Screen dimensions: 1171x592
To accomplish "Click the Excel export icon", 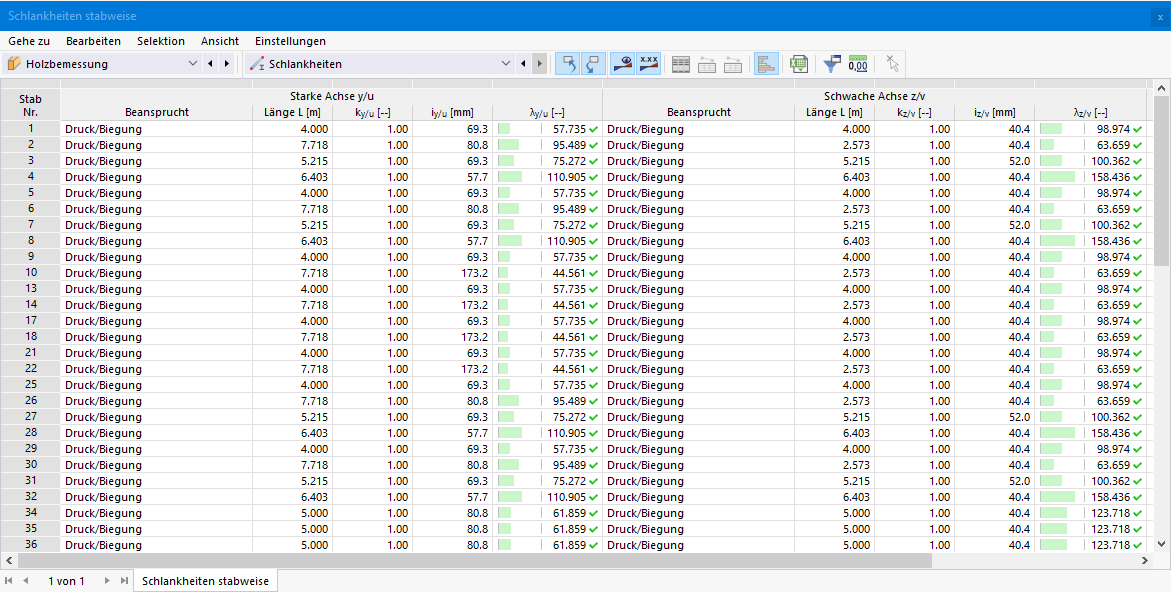I will click(x=798, y=64).
